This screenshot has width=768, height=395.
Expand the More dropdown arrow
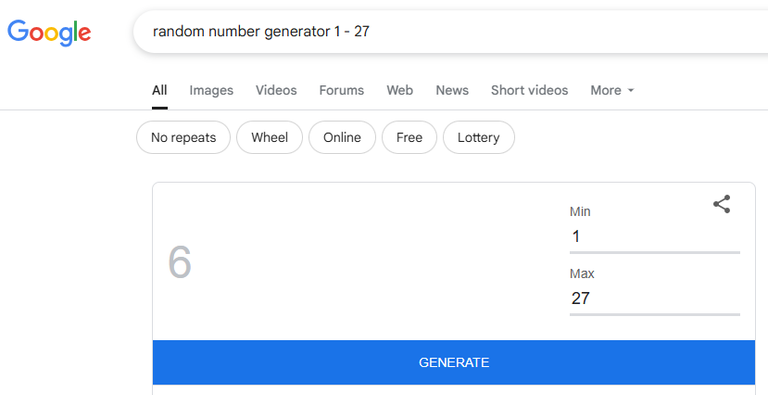coord(631,90)
